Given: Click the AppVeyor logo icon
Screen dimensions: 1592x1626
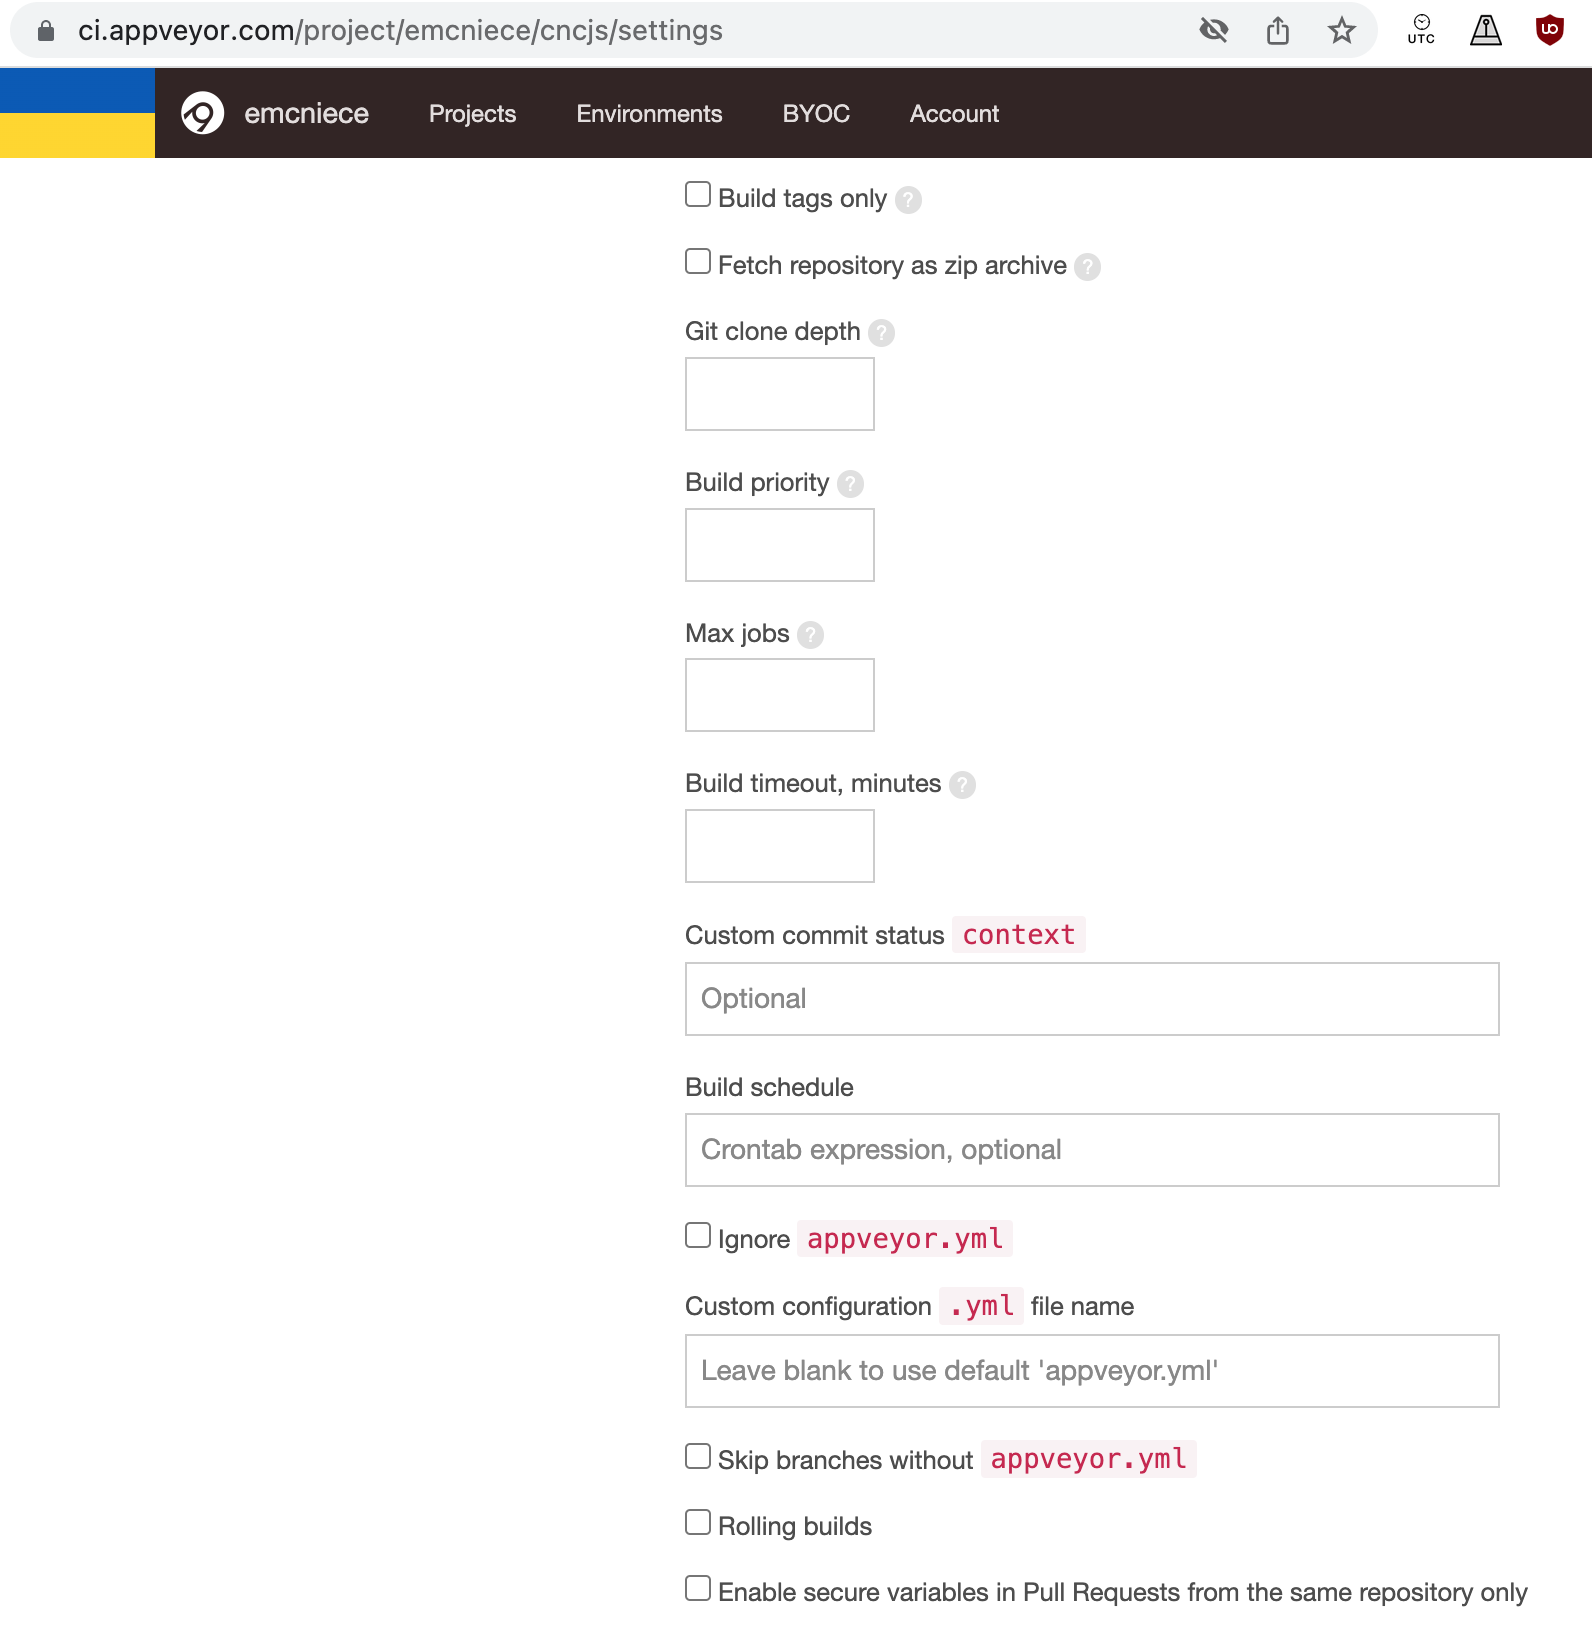Looking at the screenshot, I should pos(202,113).
